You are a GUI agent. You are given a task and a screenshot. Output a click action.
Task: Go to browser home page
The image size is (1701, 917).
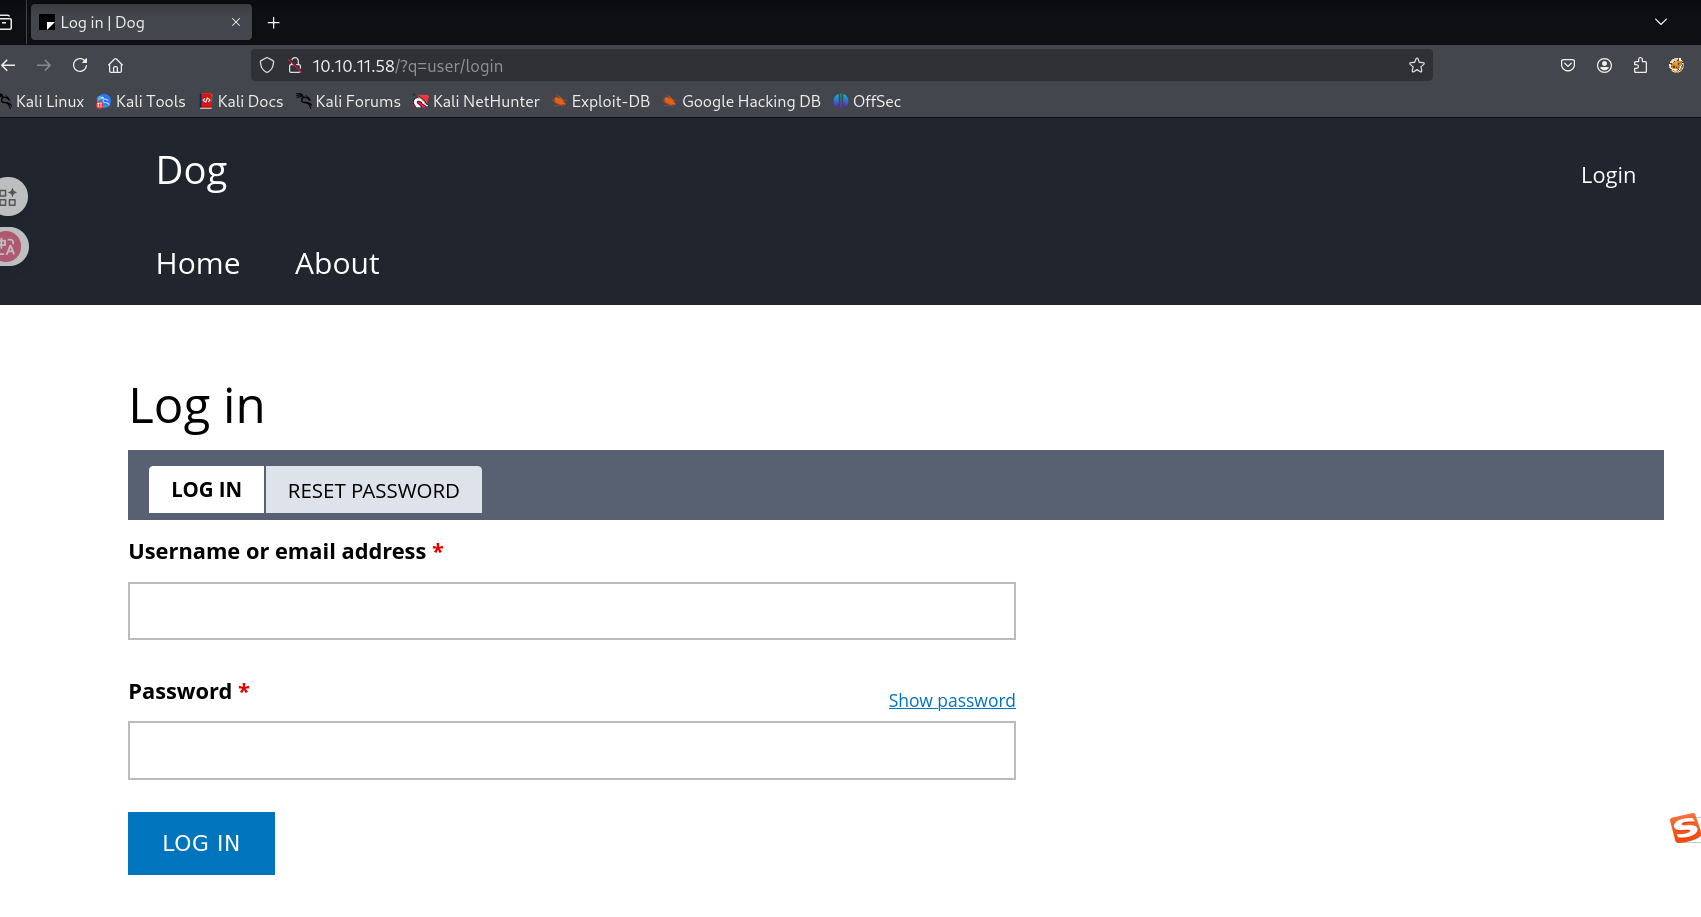[116, 65]
